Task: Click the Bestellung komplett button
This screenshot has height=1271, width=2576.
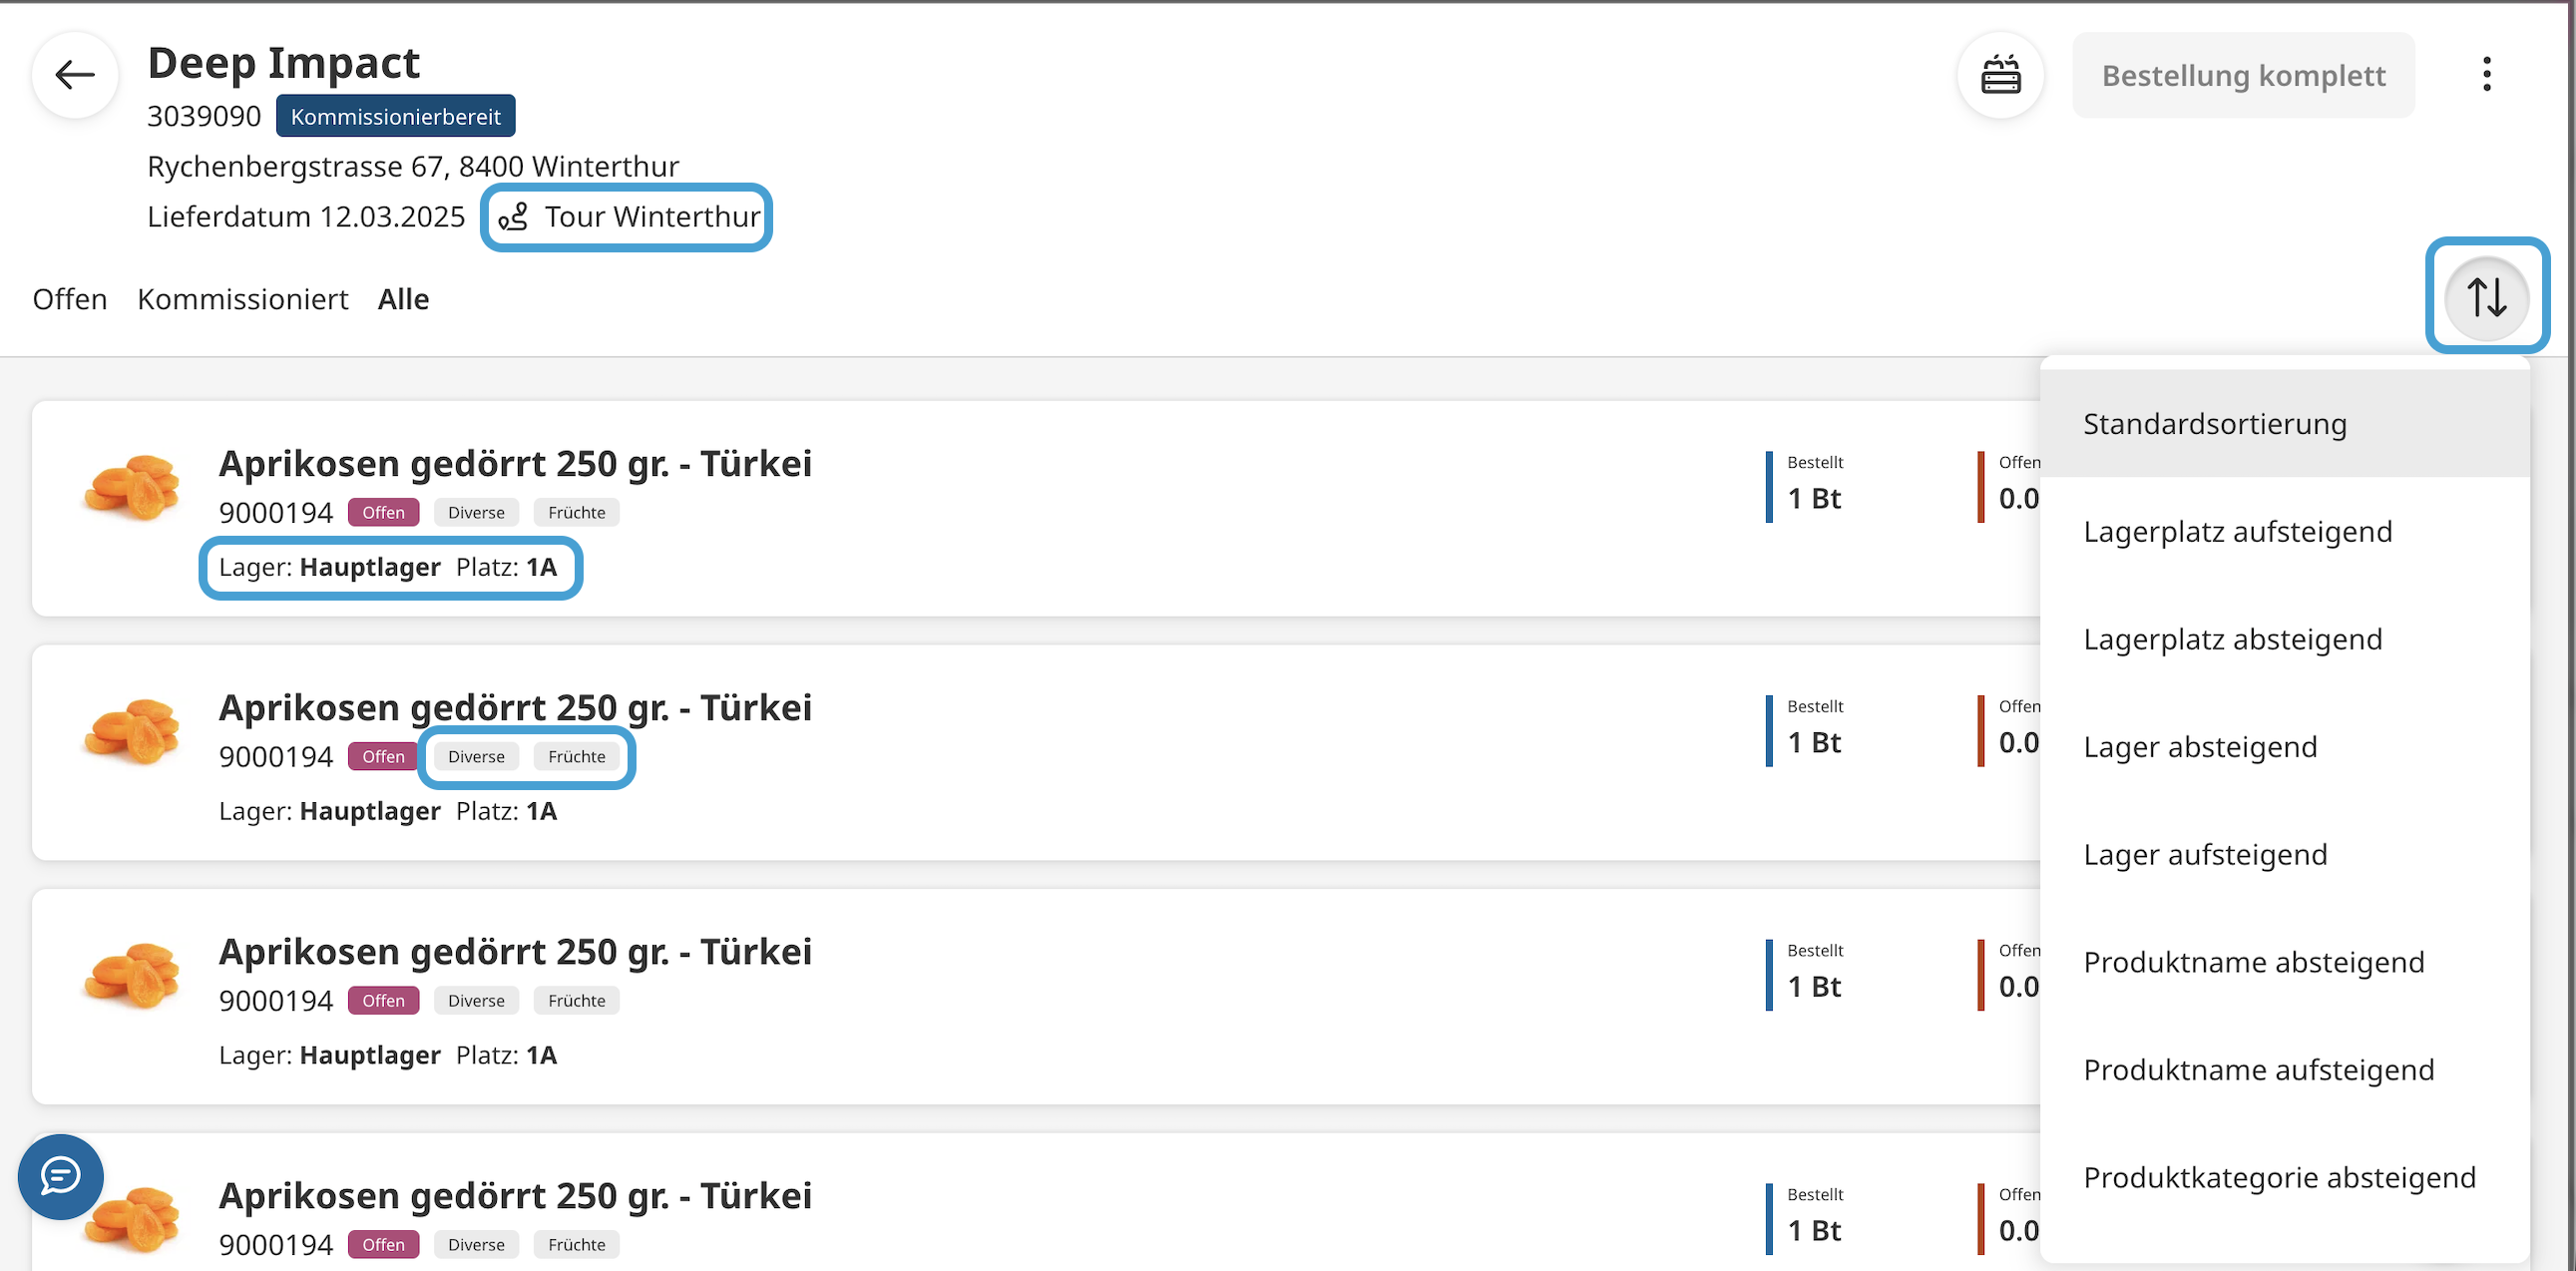Action: (2243, 75)
